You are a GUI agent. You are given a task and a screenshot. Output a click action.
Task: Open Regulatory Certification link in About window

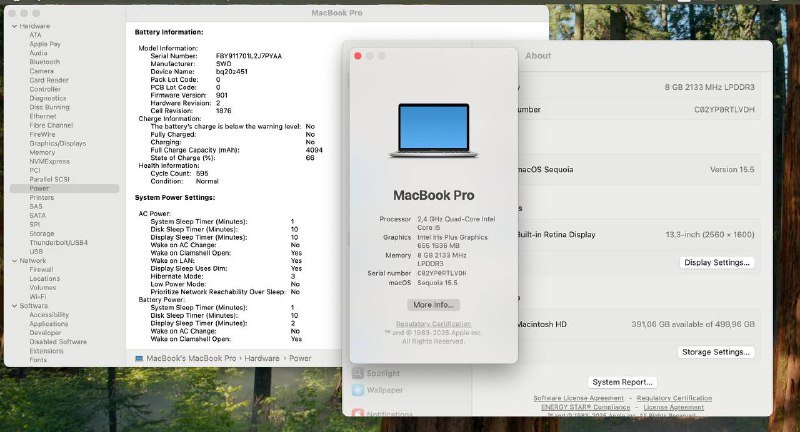pos(434,324)
